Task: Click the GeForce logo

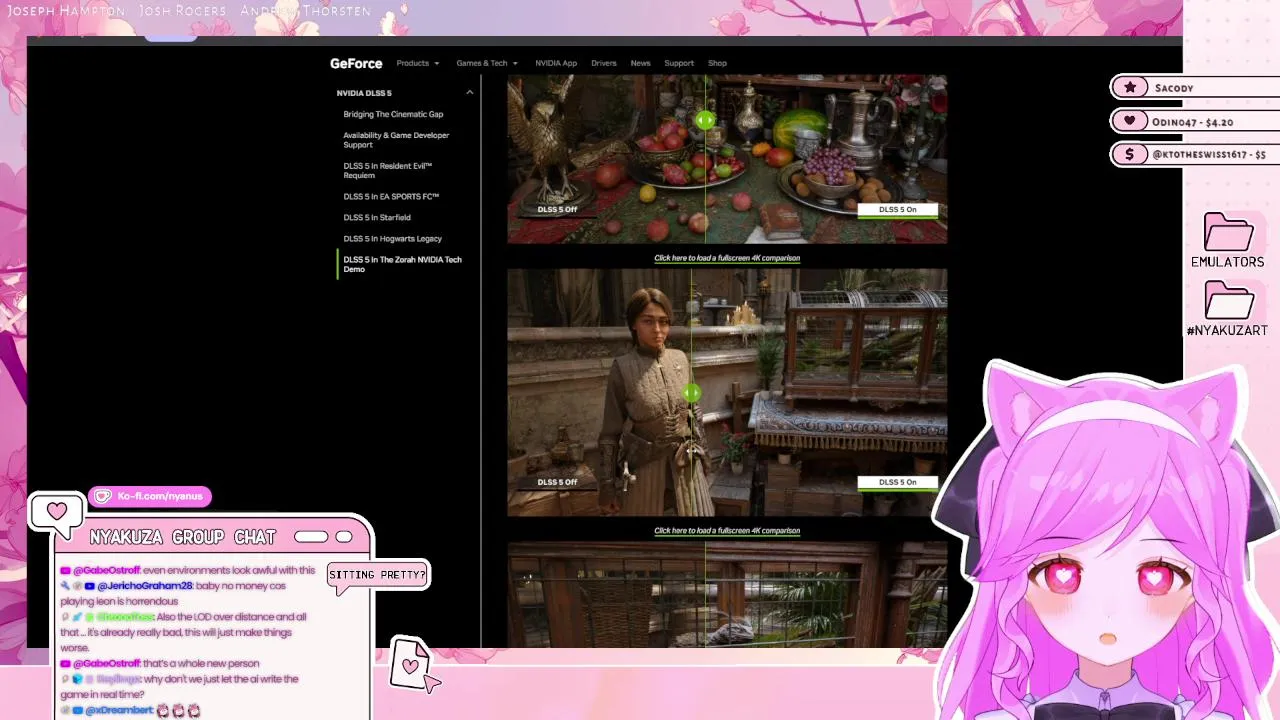Action: point(356,63)
